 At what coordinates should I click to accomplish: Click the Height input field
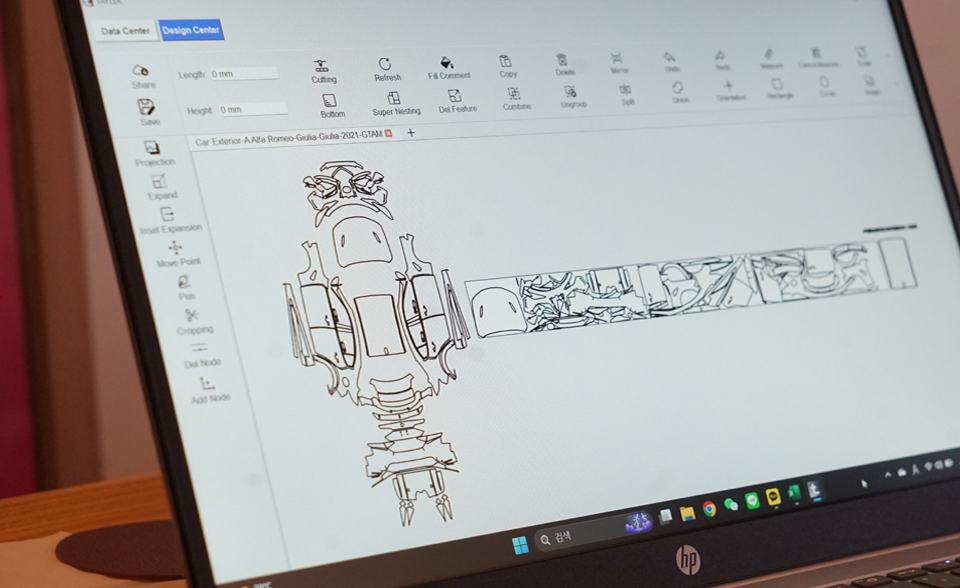(252, 109)
